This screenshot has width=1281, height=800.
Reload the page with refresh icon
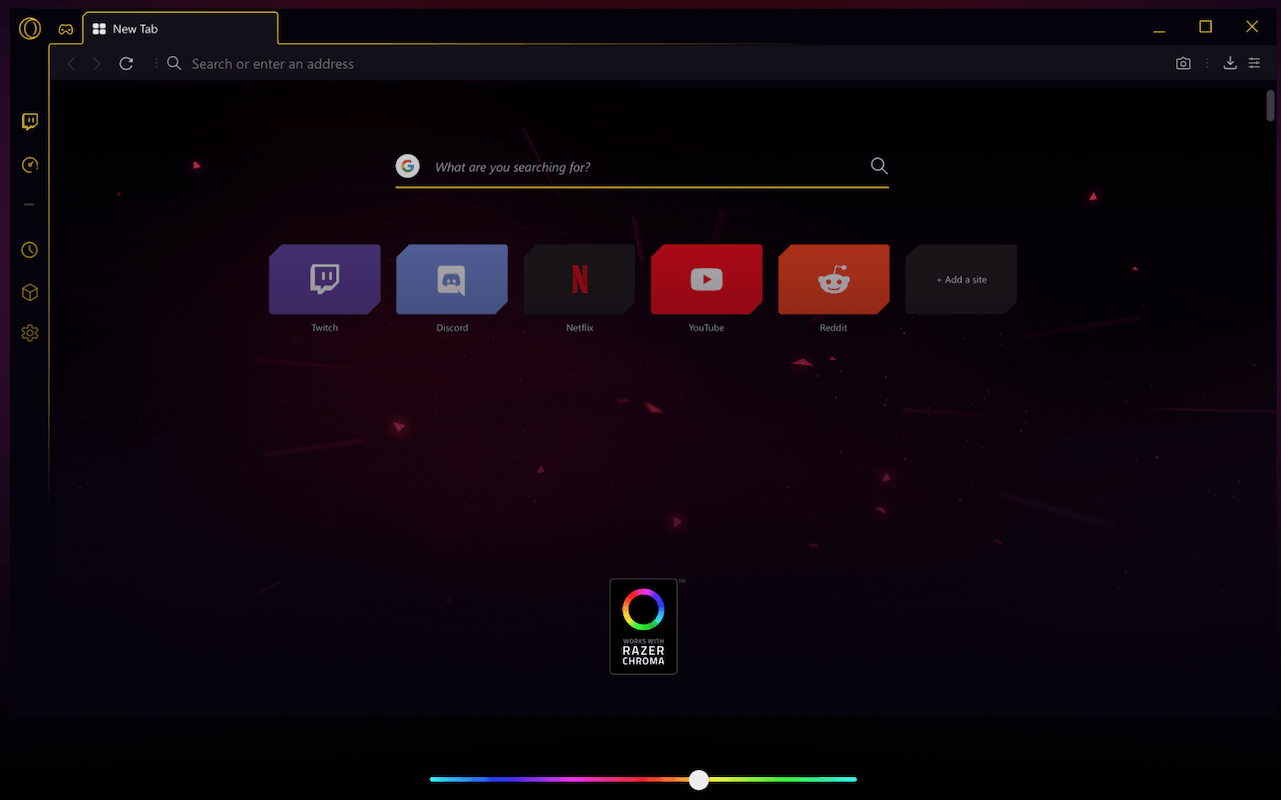point(126,64)
